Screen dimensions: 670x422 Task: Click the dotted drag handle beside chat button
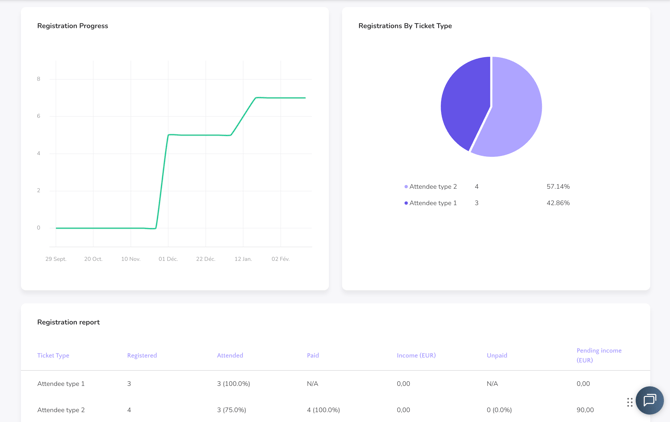pos(630,402)
